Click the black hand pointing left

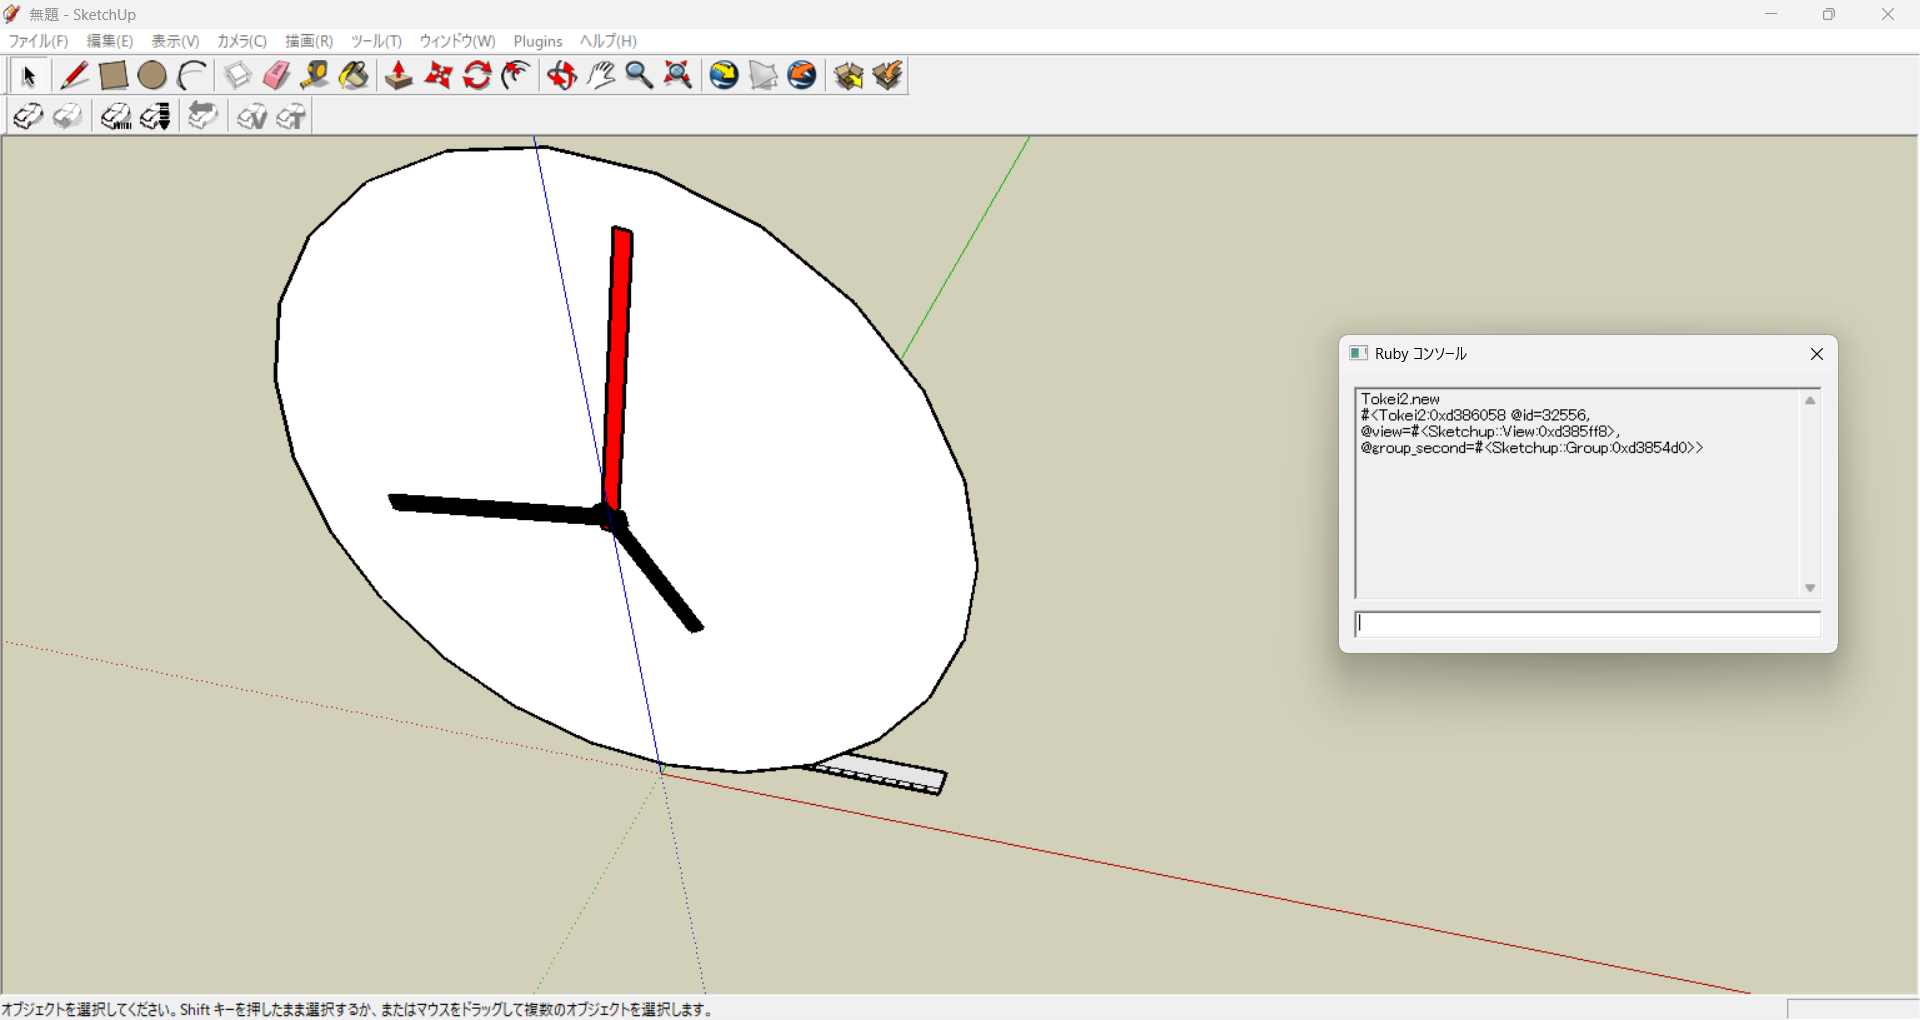[497, 508]
